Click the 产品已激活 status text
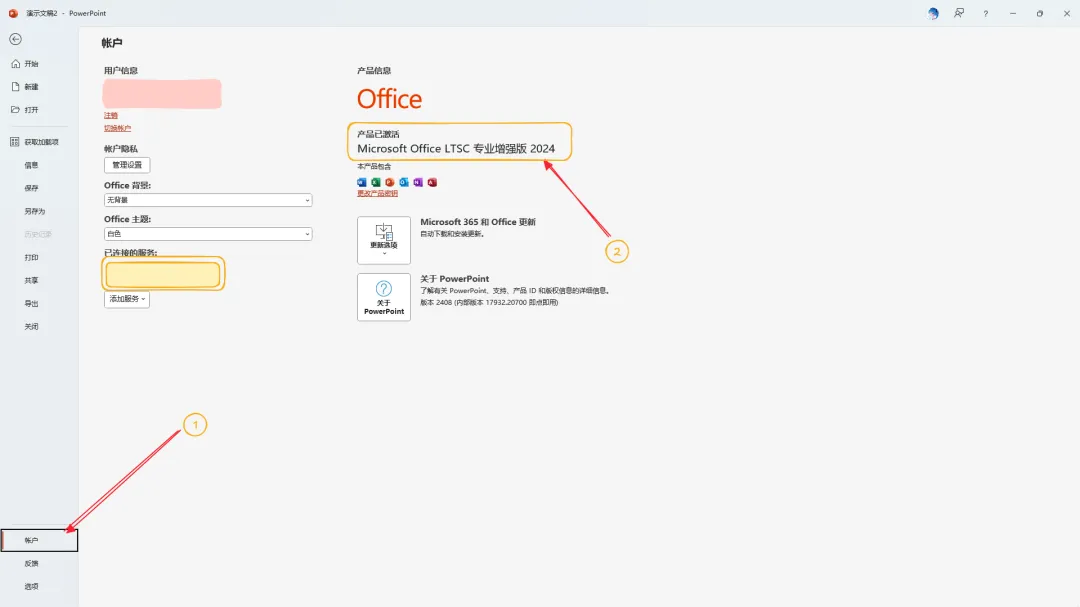 coord(378,134)
